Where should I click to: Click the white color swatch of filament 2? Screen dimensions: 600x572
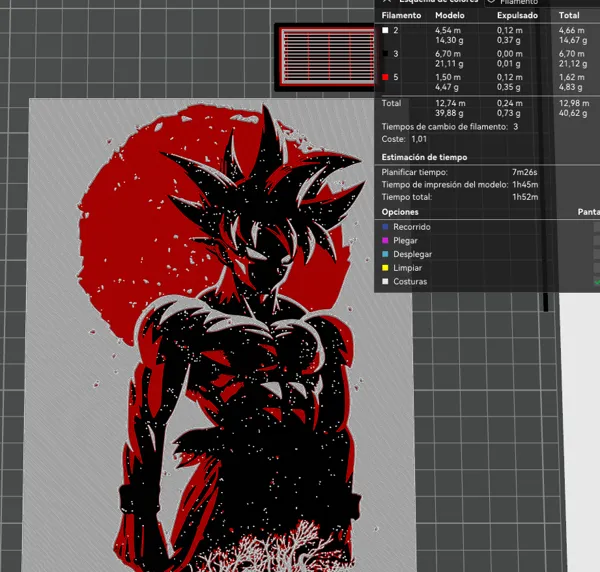(x=385, y=30)
